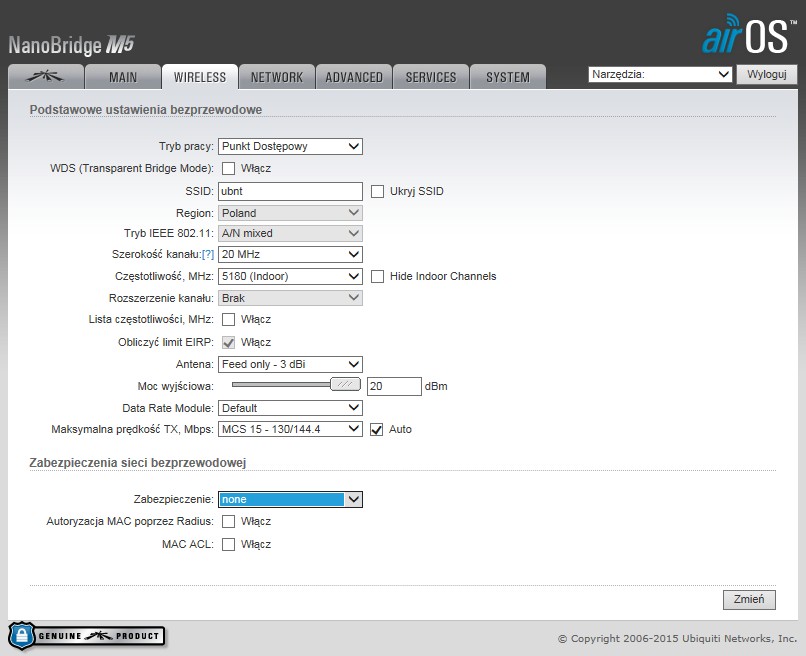Toggle Hide Indoor Channels checkbox
The height and width of the screenshot is (656, 806).
pyautogui.click(x=377, y=276)
